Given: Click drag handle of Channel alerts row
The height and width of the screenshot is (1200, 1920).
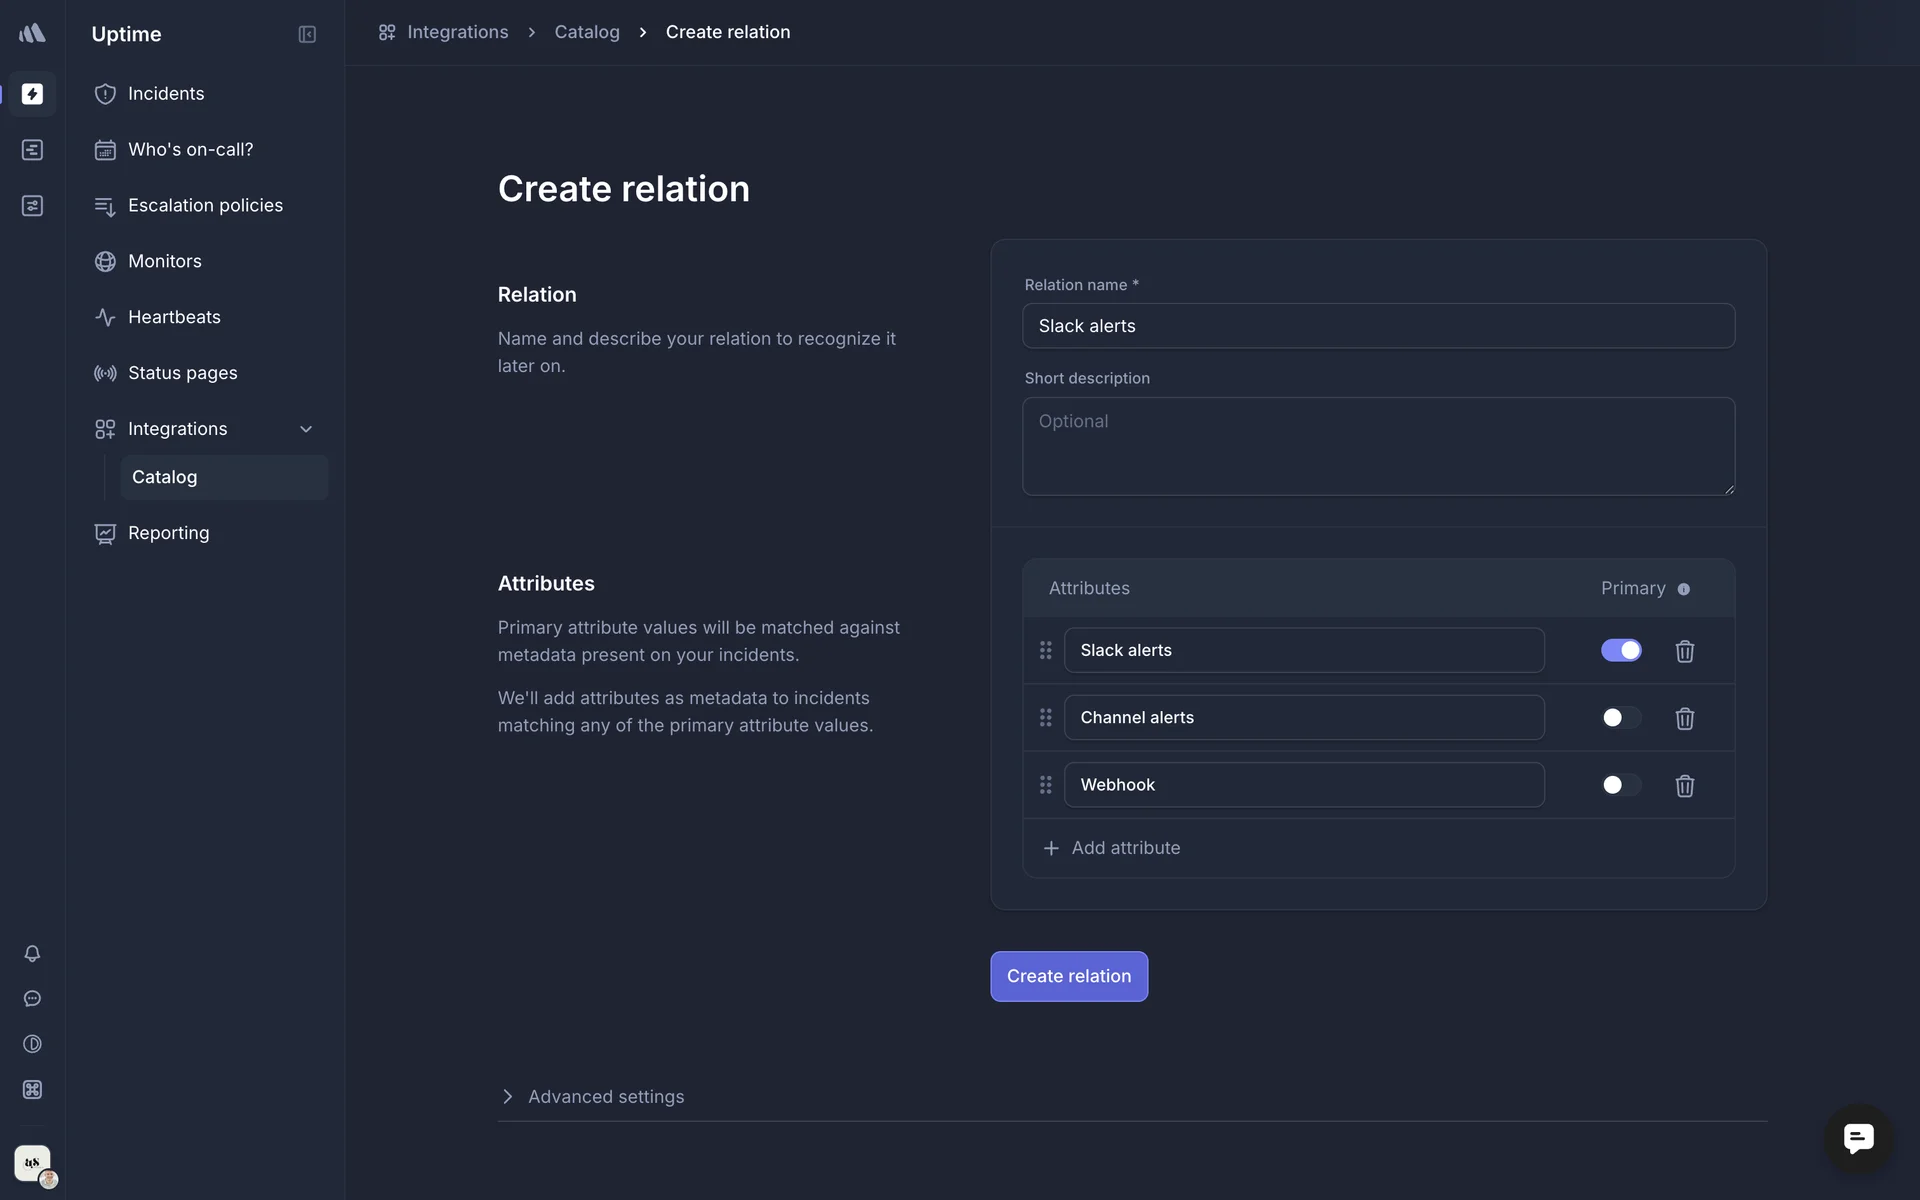Looking at the screenshot, I should click(1045, 718).
